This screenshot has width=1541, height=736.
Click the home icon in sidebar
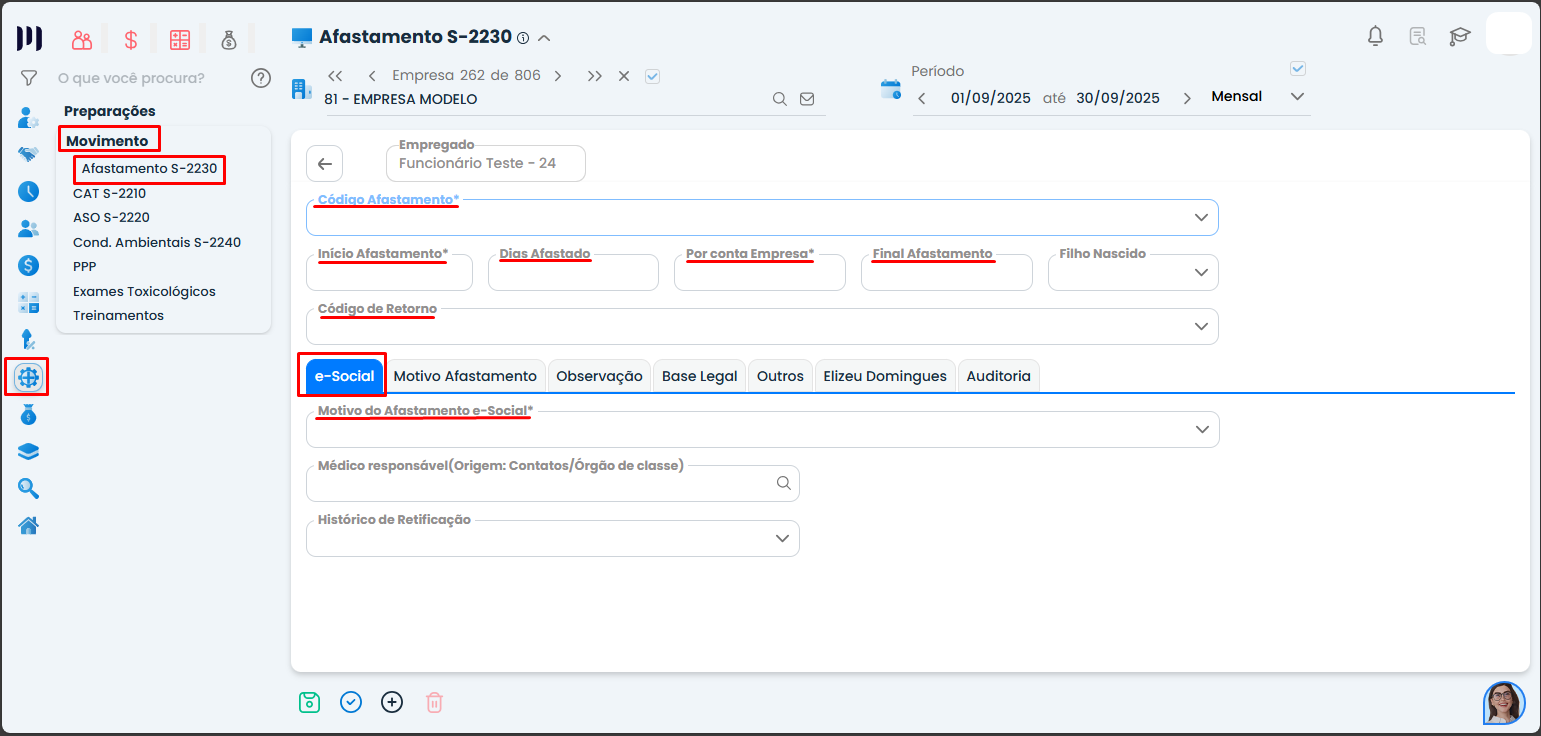tap(29, 525)
